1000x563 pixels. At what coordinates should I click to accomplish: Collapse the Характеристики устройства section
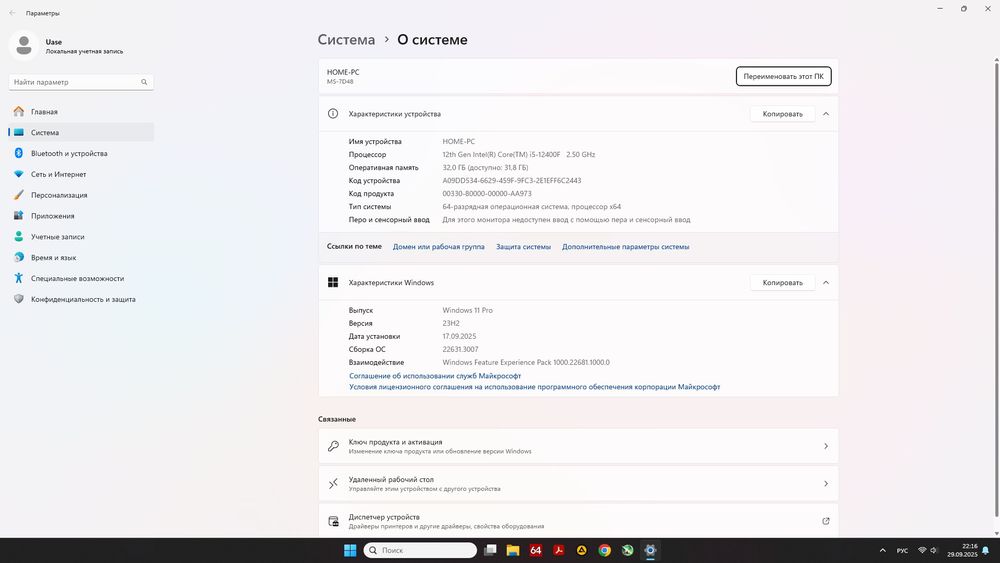[826, 114]
